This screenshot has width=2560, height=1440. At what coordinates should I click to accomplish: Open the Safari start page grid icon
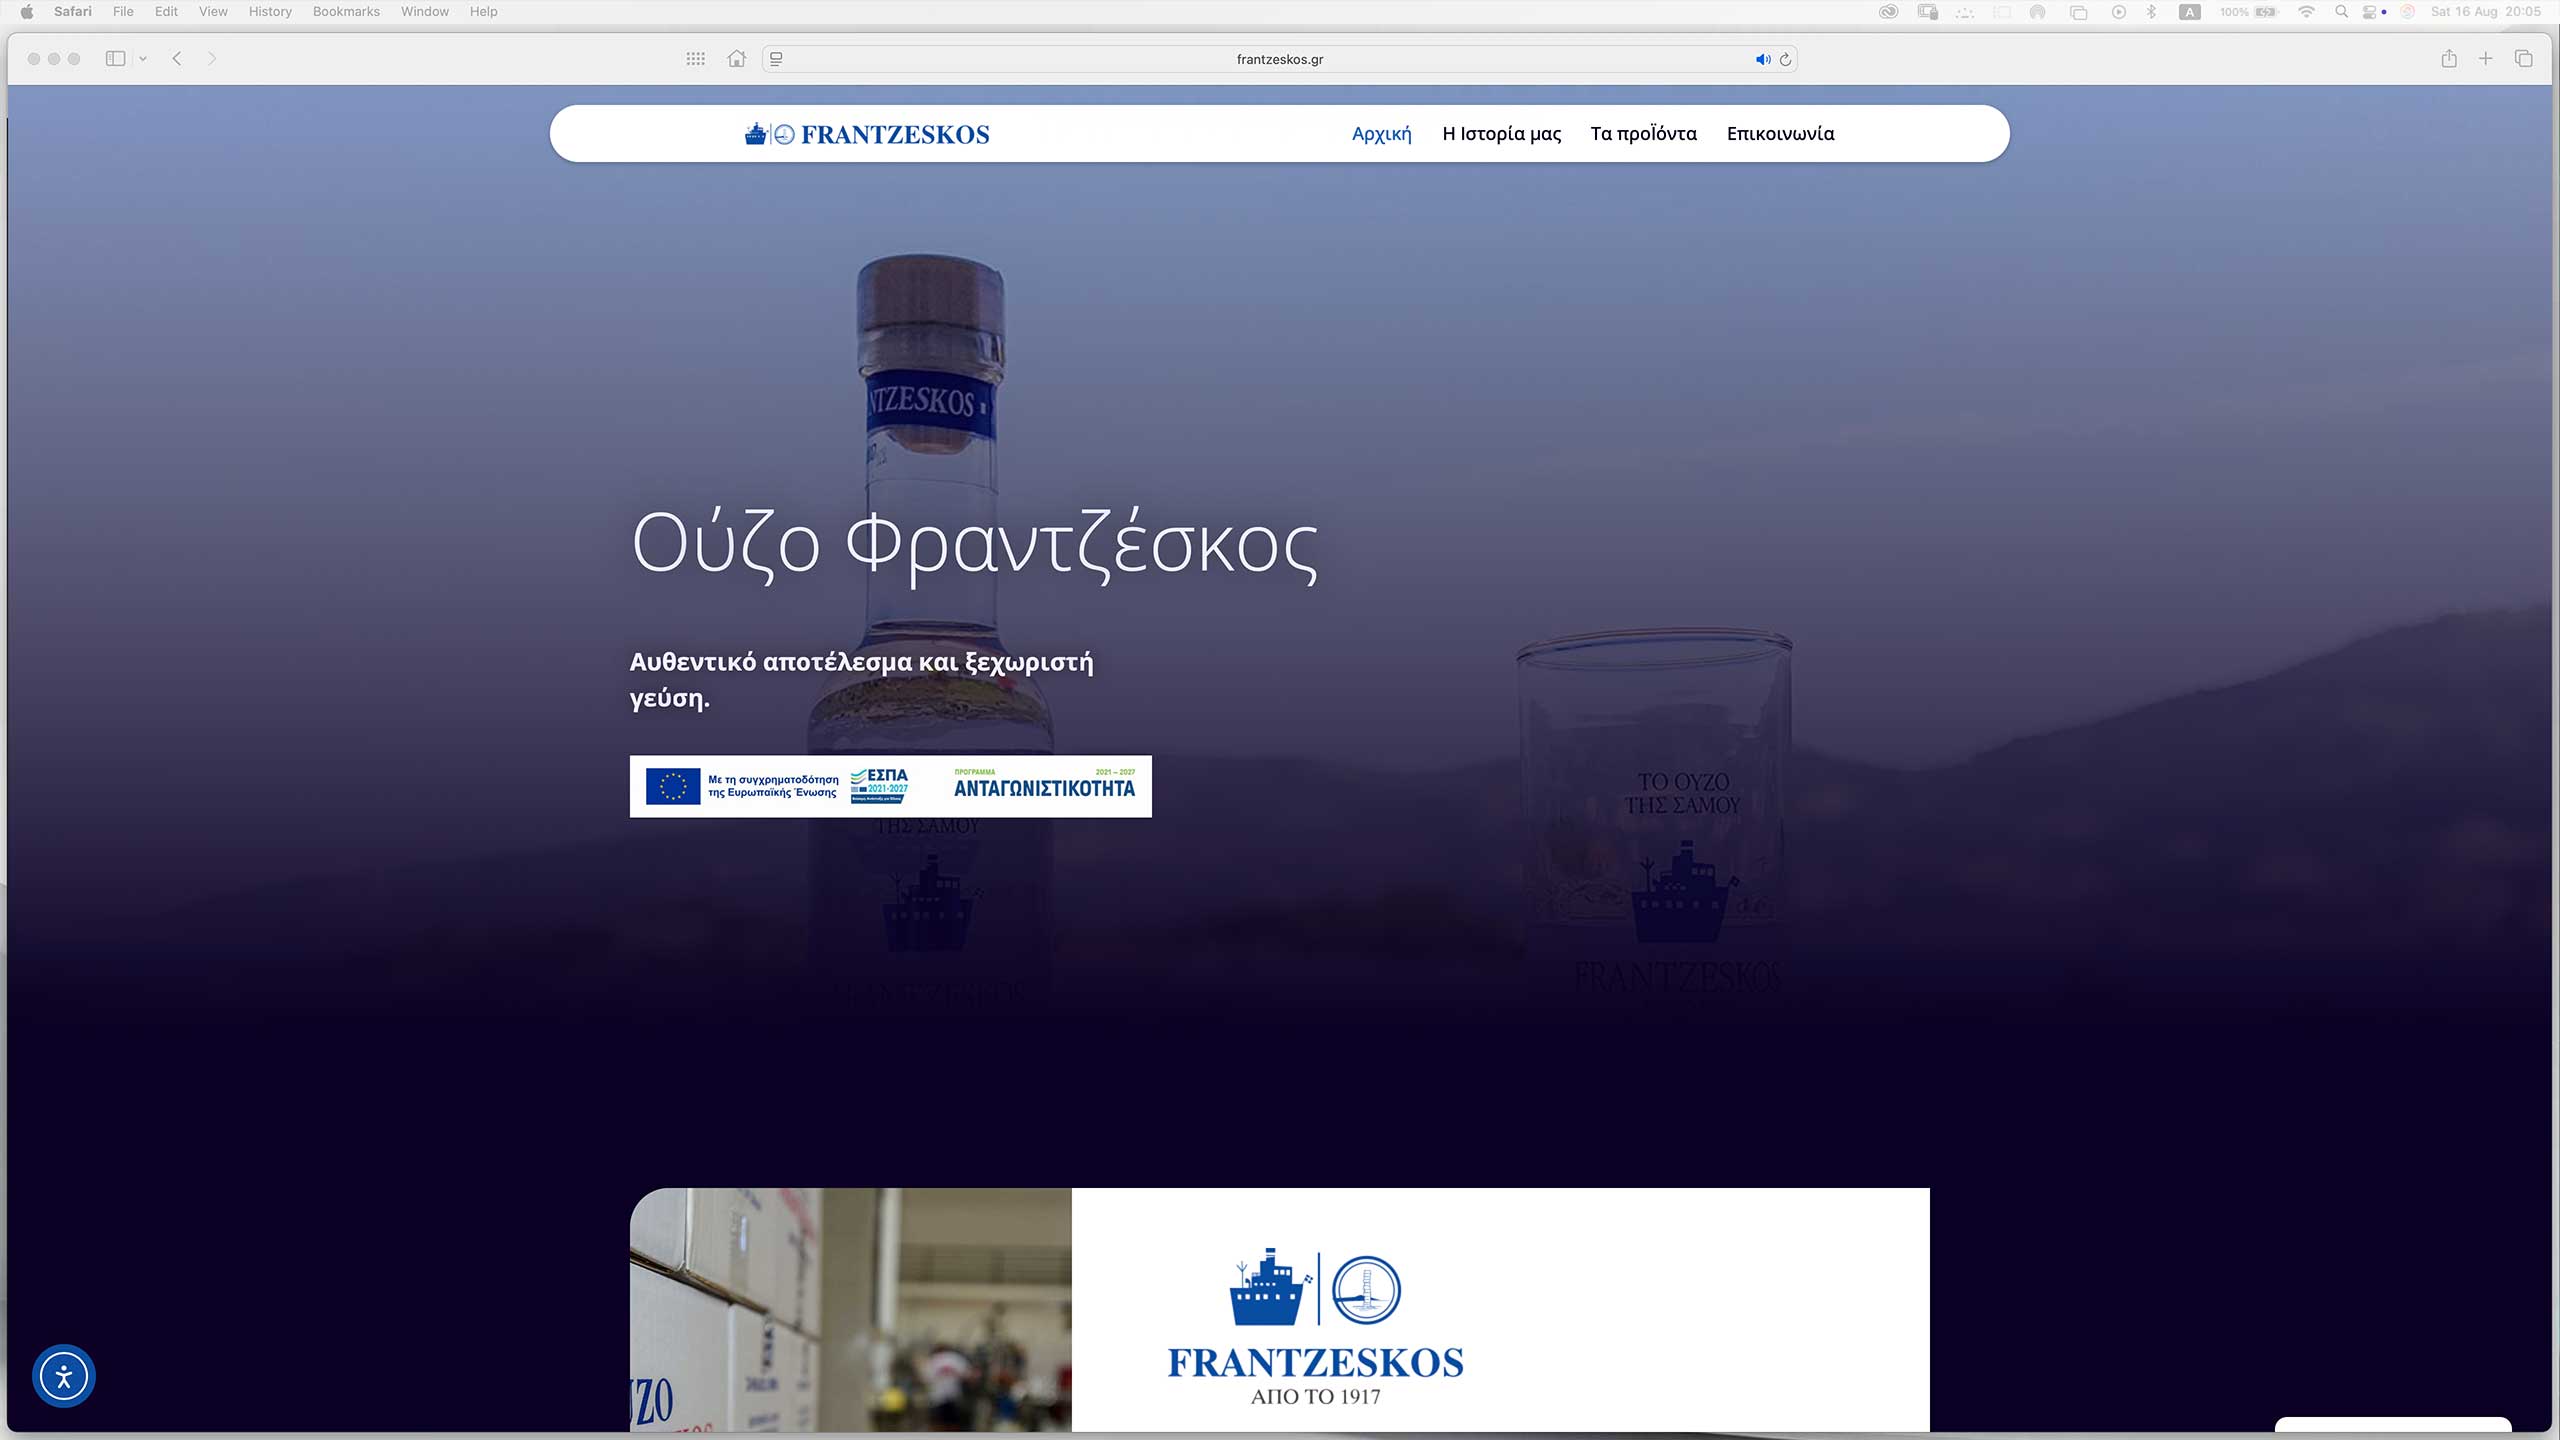(x=696, y=59)
